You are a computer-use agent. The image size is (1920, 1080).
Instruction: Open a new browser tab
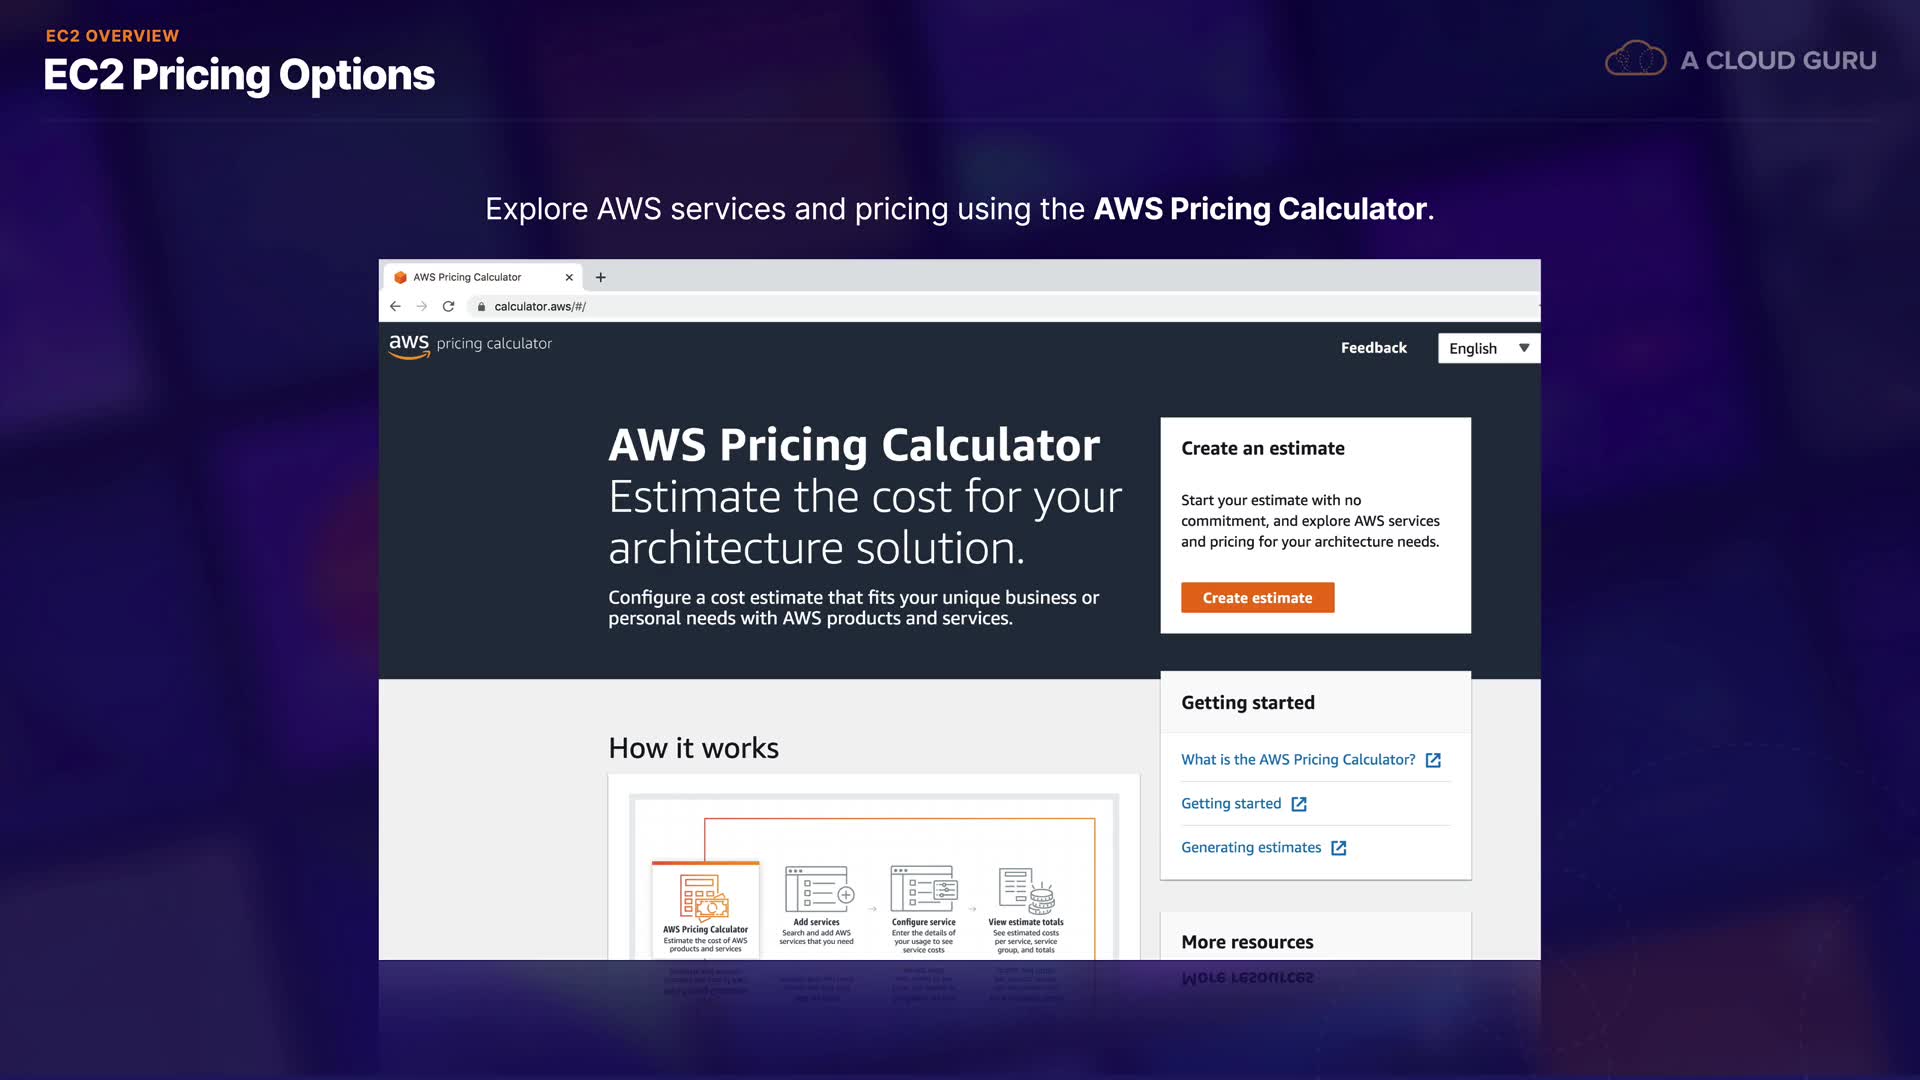(x=601, y=277)
